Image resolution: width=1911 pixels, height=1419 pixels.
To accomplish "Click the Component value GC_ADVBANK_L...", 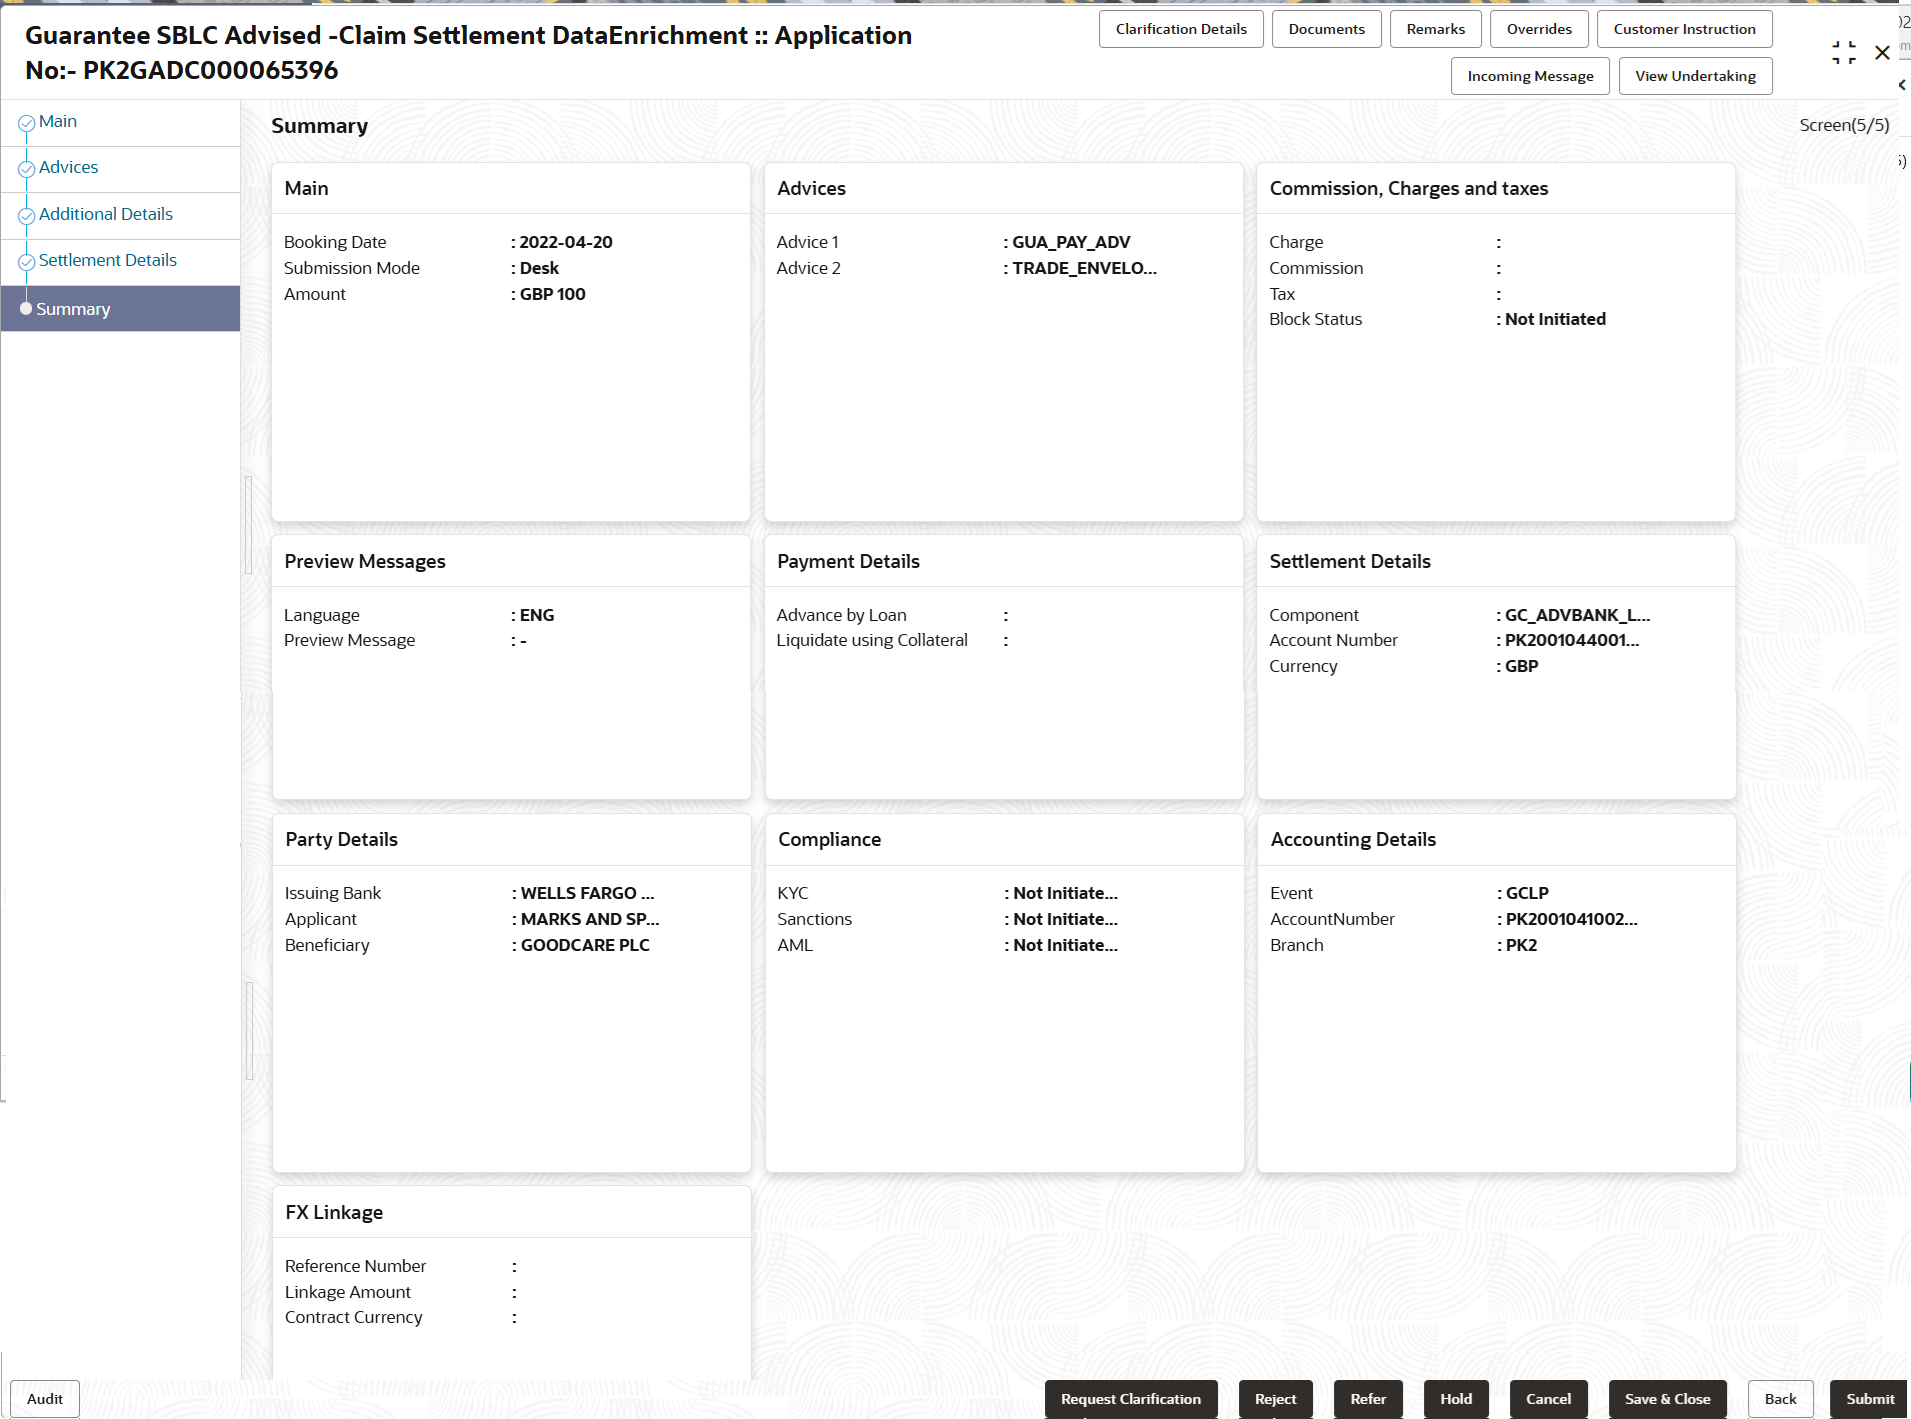I will 1577,615.
